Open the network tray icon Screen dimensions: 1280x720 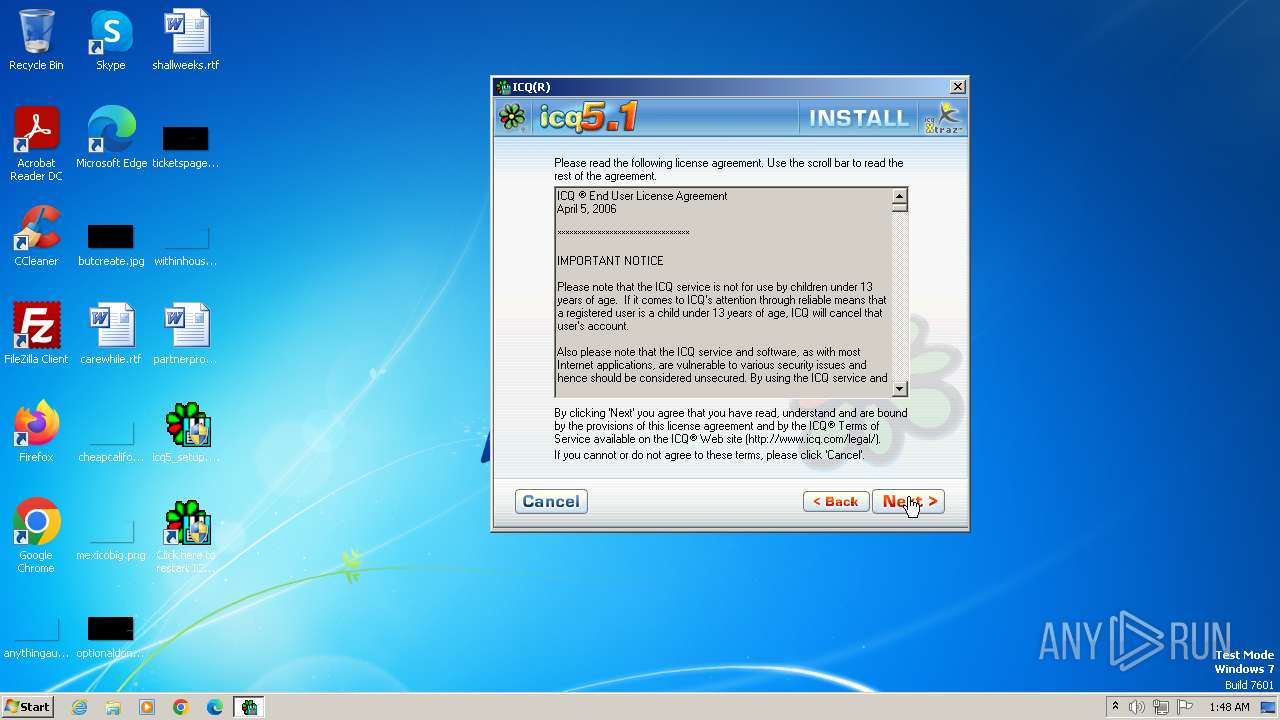point(1161,707)
